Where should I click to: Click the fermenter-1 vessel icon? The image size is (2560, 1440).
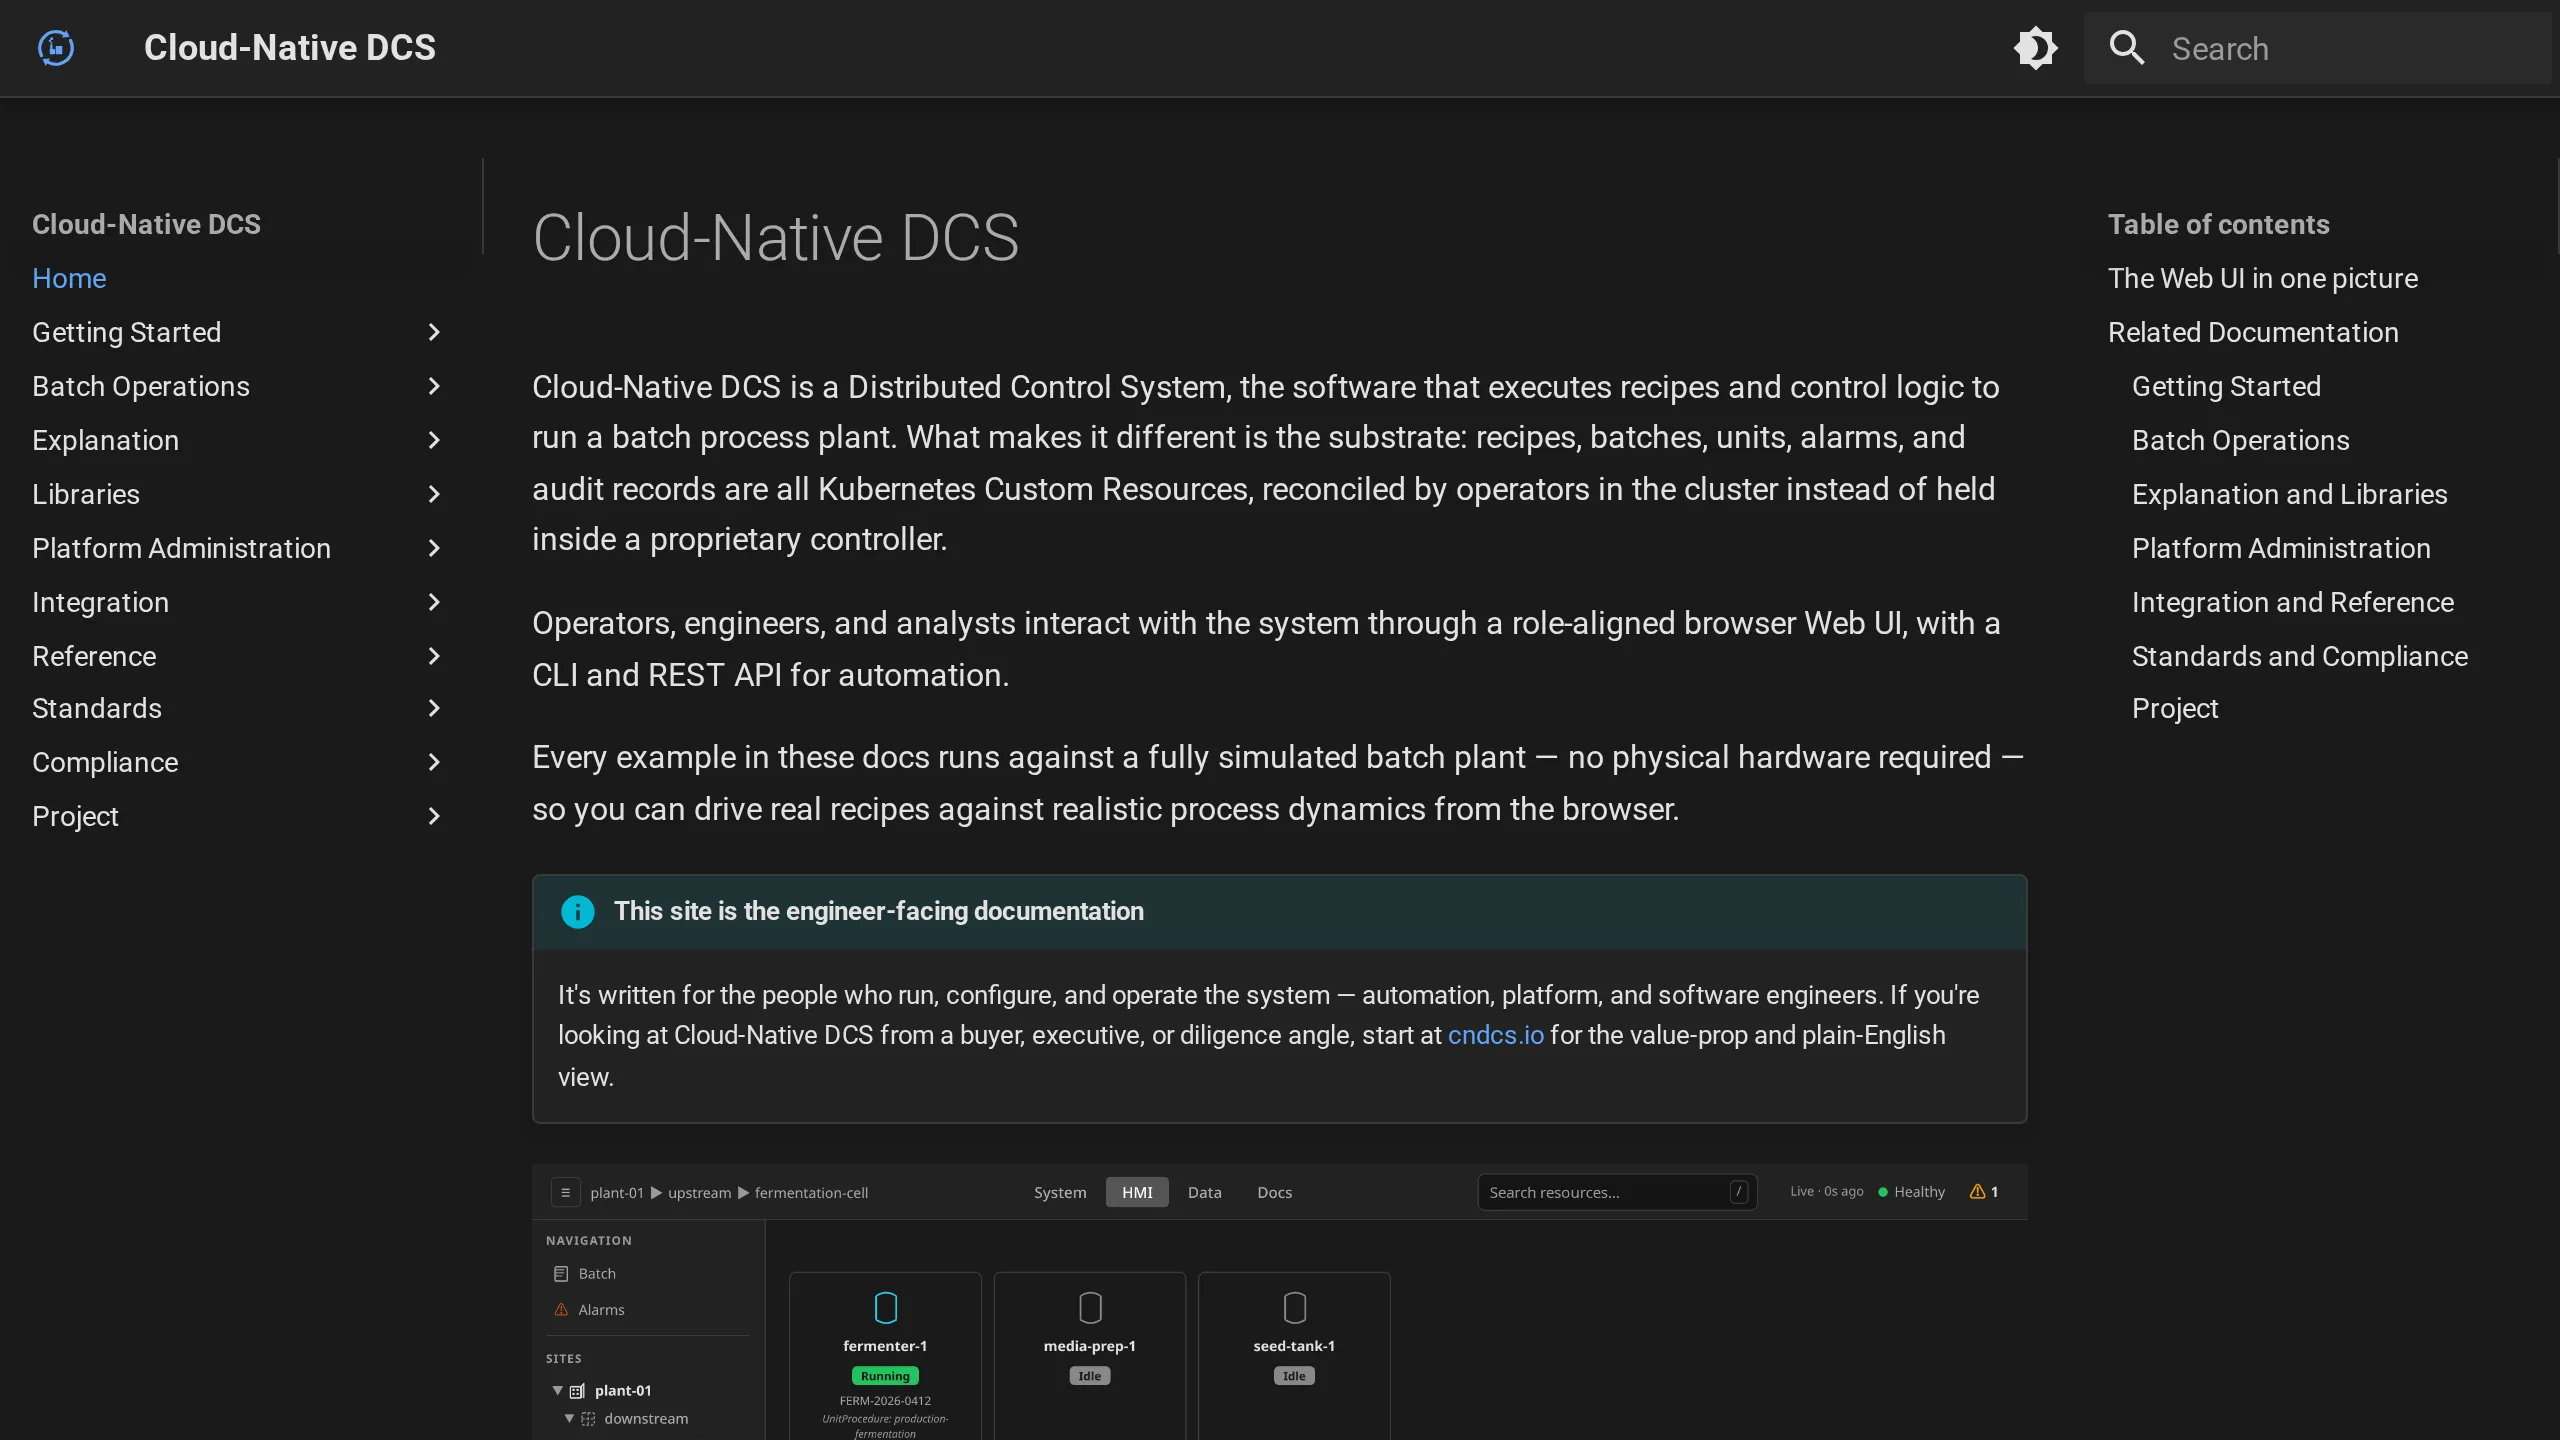[886, 1308]
